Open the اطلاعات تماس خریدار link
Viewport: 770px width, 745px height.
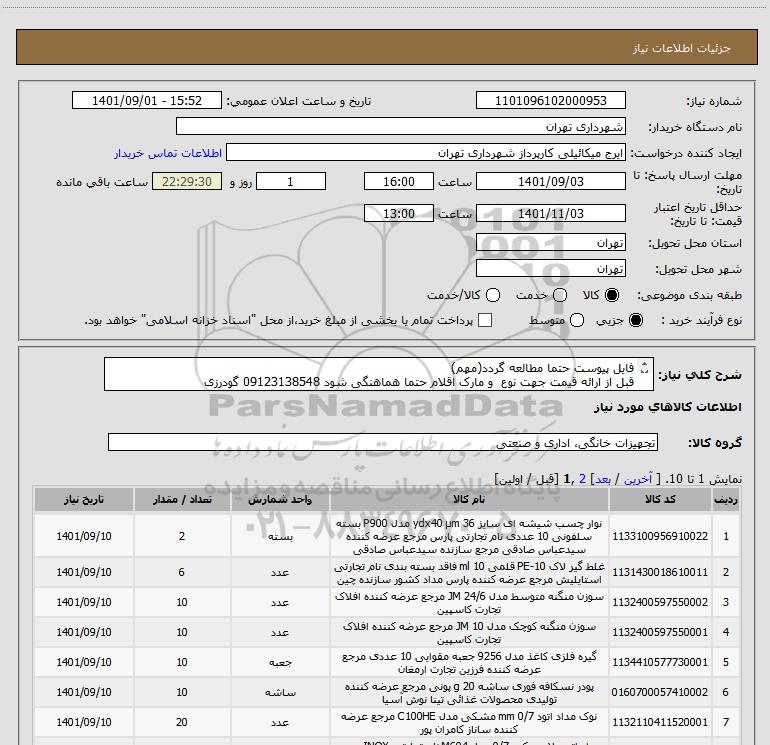(168, 153)
